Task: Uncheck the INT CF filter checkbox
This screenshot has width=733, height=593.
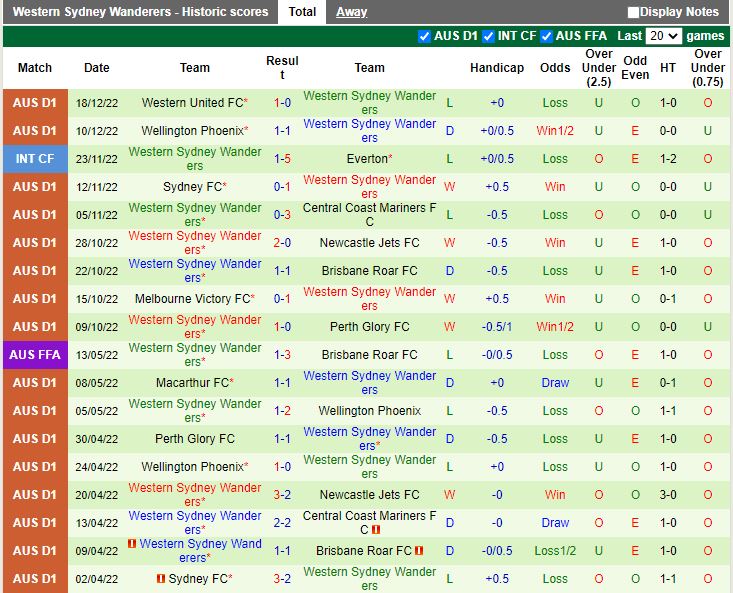Action: click(x=489, y=36)
